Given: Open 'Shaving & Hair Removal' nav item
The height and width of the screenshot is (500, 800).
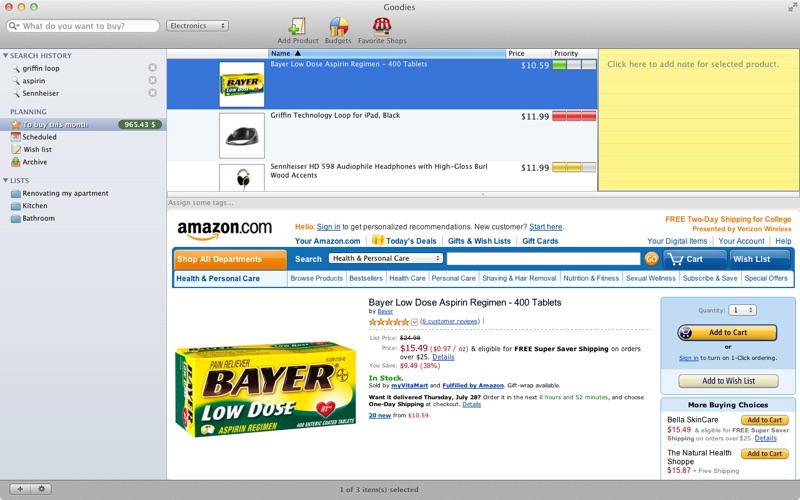Looking at the screenshot, I should coord(519,278).
